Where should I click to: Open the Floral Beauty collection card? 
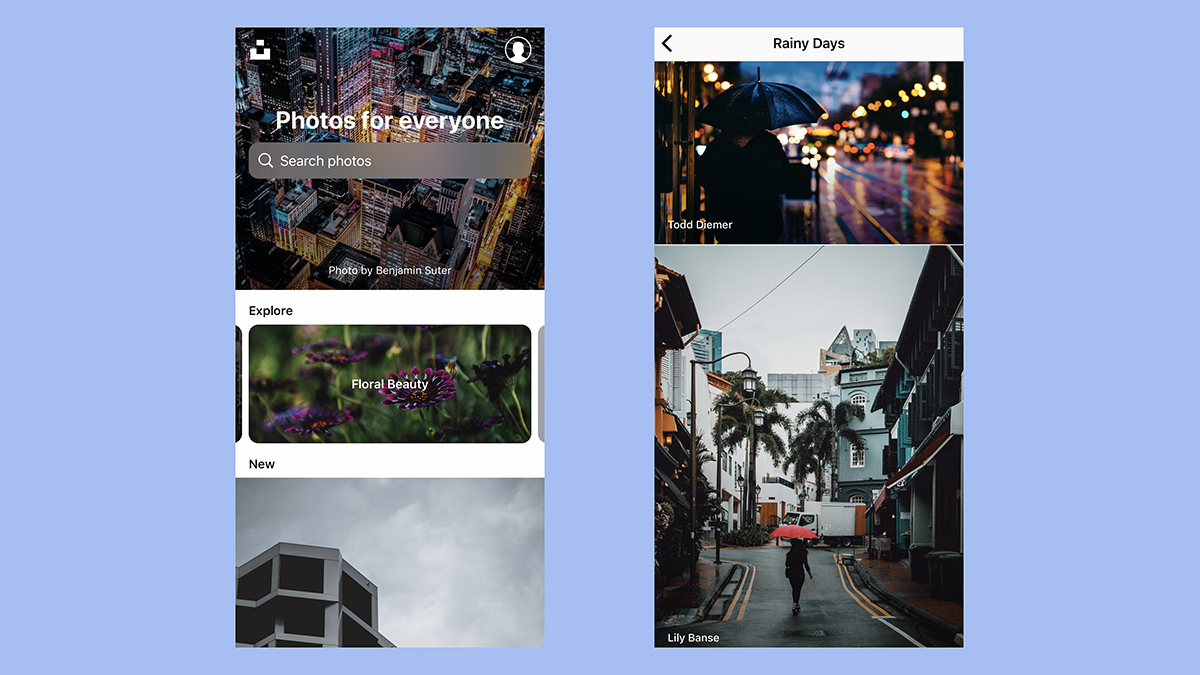pos(390,384)
